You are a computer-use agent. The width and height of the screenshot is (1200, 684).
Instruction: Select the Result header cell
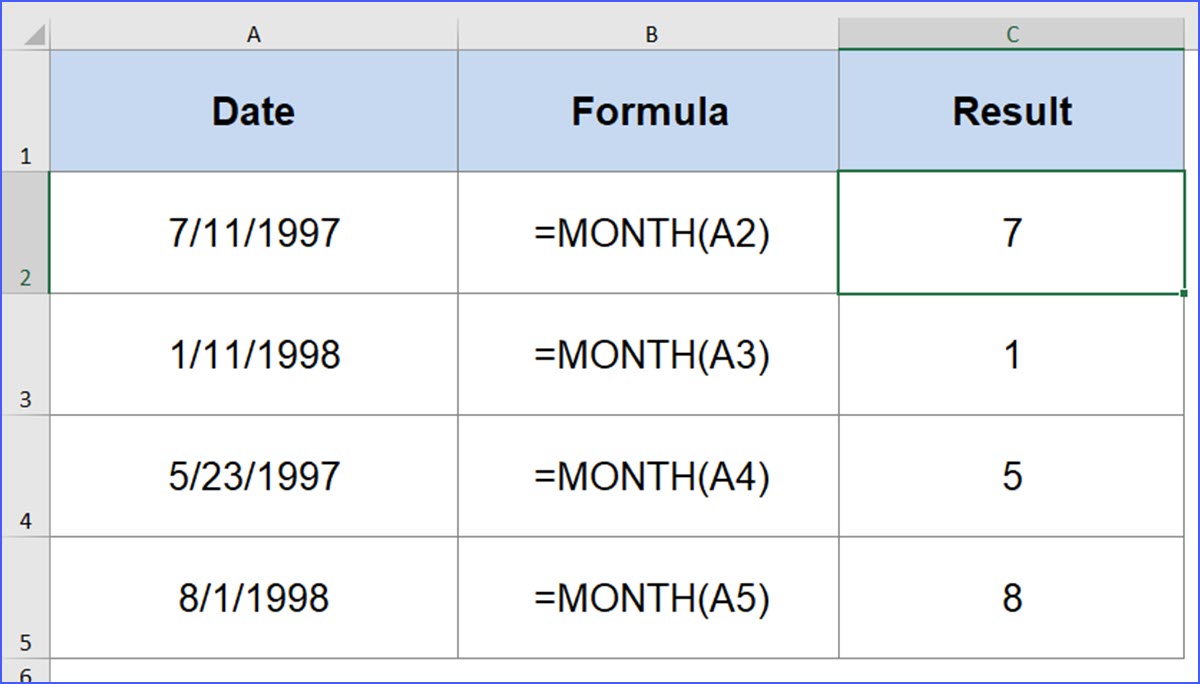point(1012,110)
